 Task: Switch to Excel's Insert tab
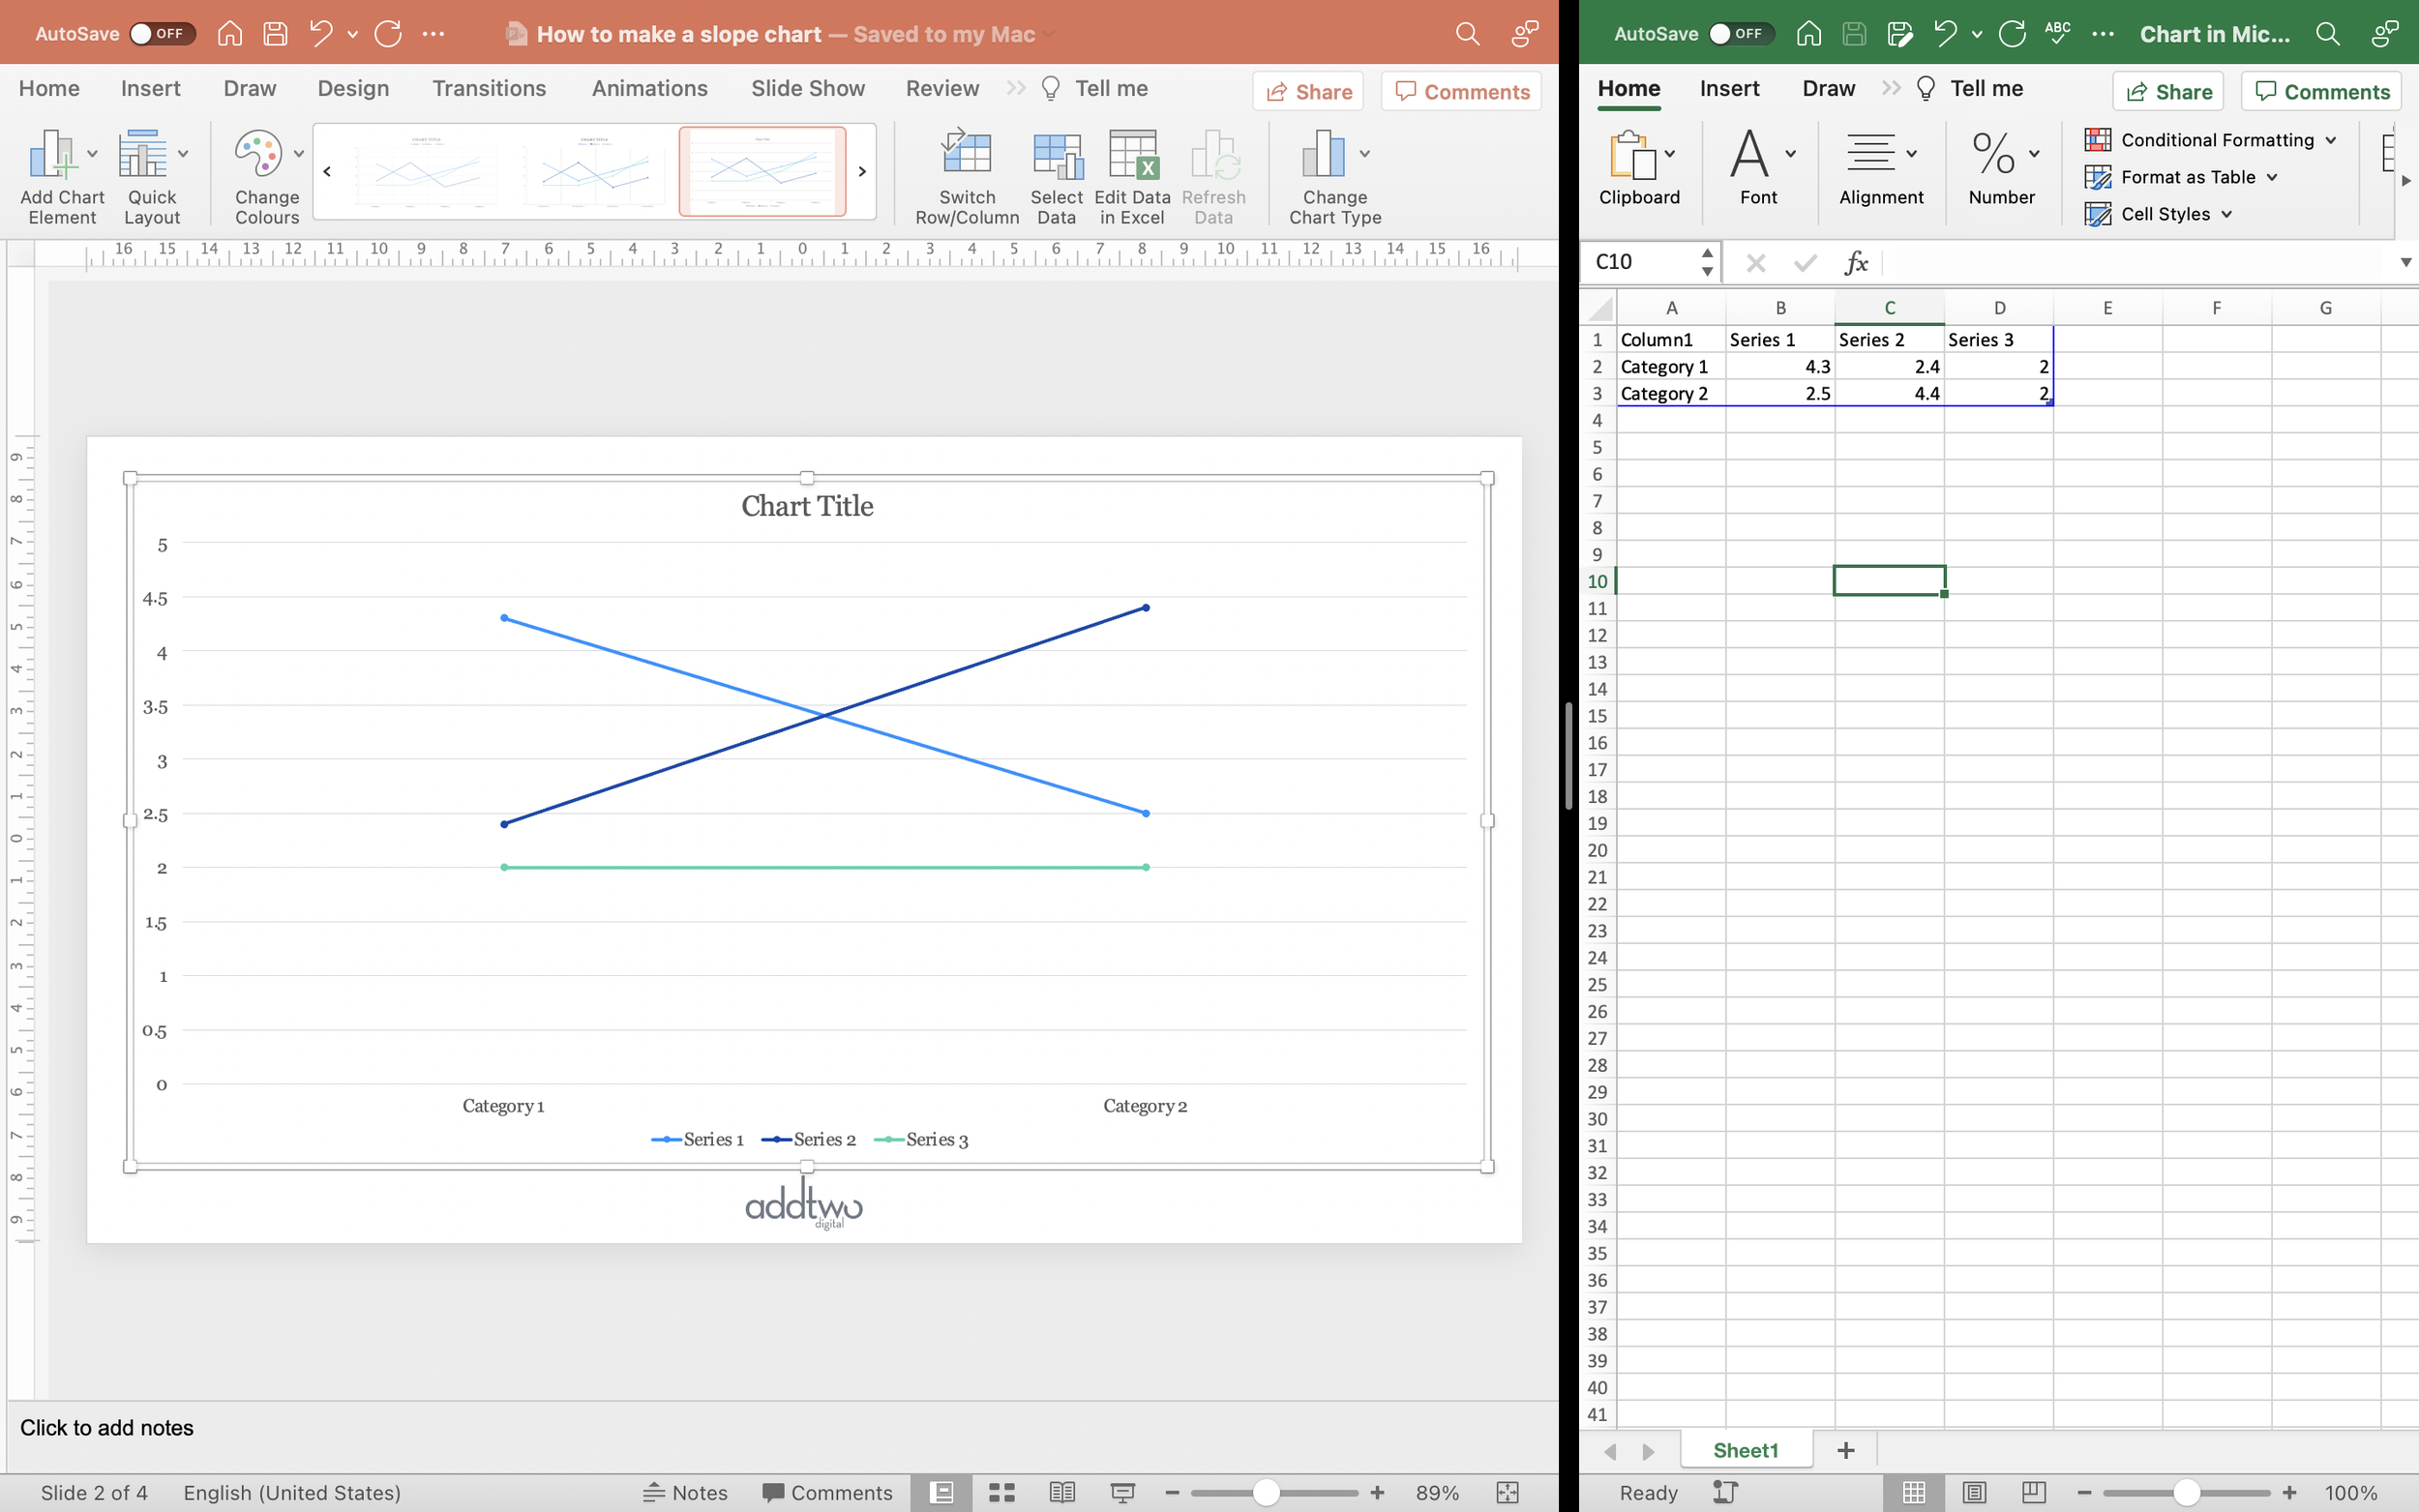(x=1729, y=88)
